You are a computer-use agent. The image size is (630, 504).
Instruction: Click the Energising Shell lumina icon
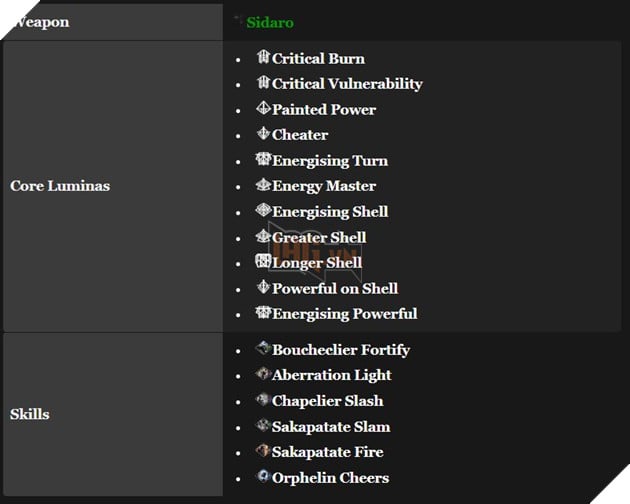263,211
